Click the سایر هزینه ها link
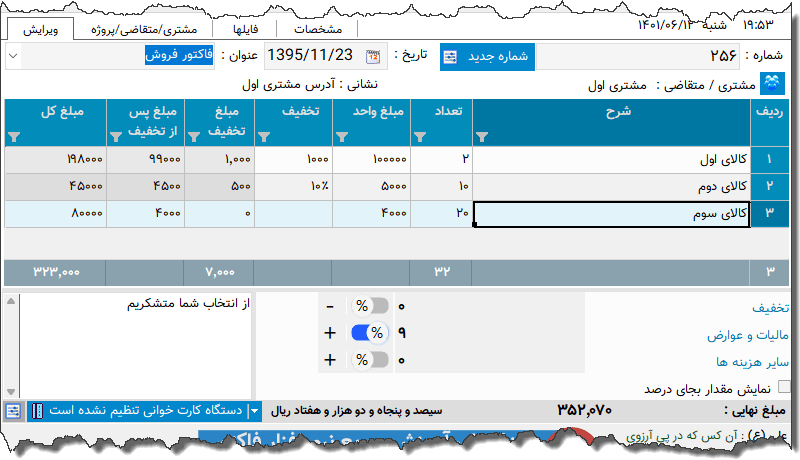Viewport: 800px width, 460px height. pos(752,362)
